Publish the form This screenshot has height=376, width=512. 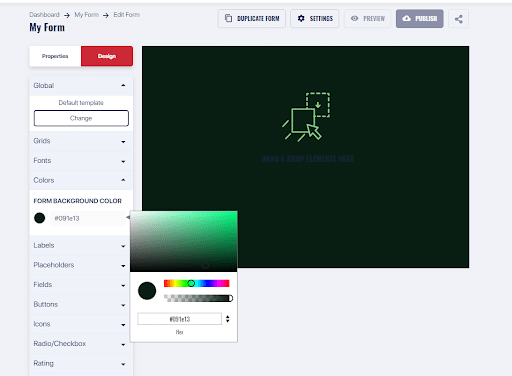[419, 19]
